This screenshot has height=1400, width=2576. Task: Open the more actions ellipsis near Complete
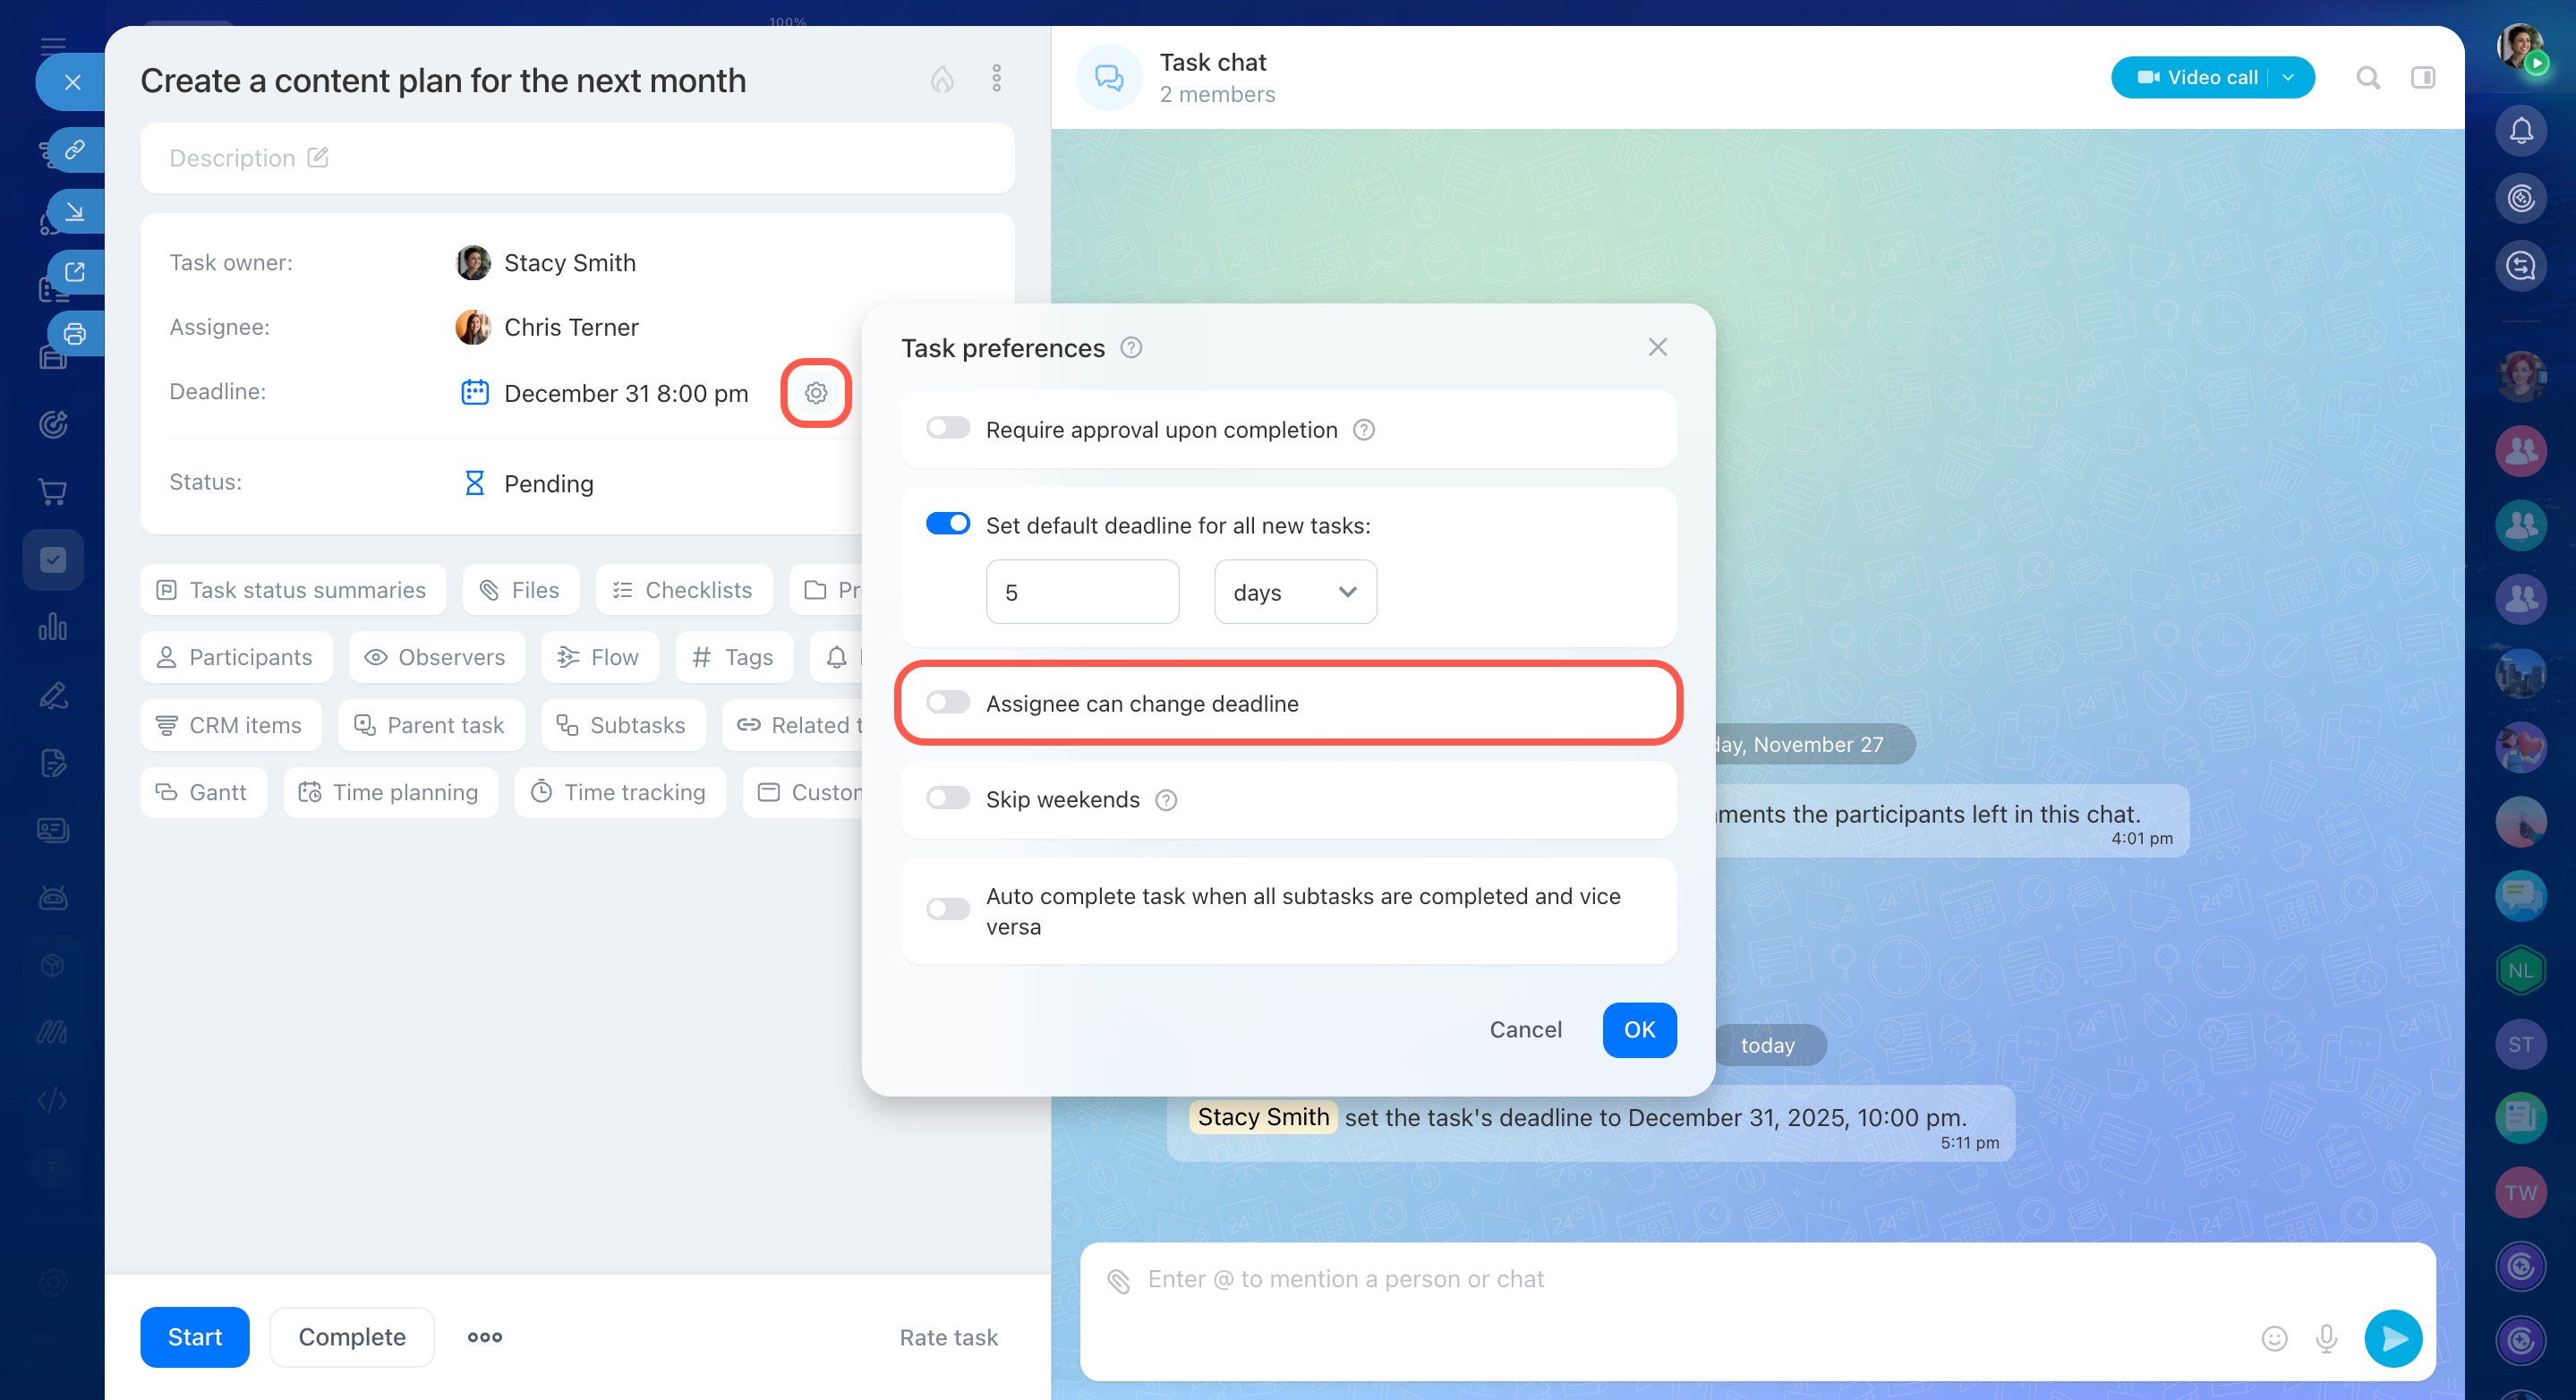point(485,1337)
